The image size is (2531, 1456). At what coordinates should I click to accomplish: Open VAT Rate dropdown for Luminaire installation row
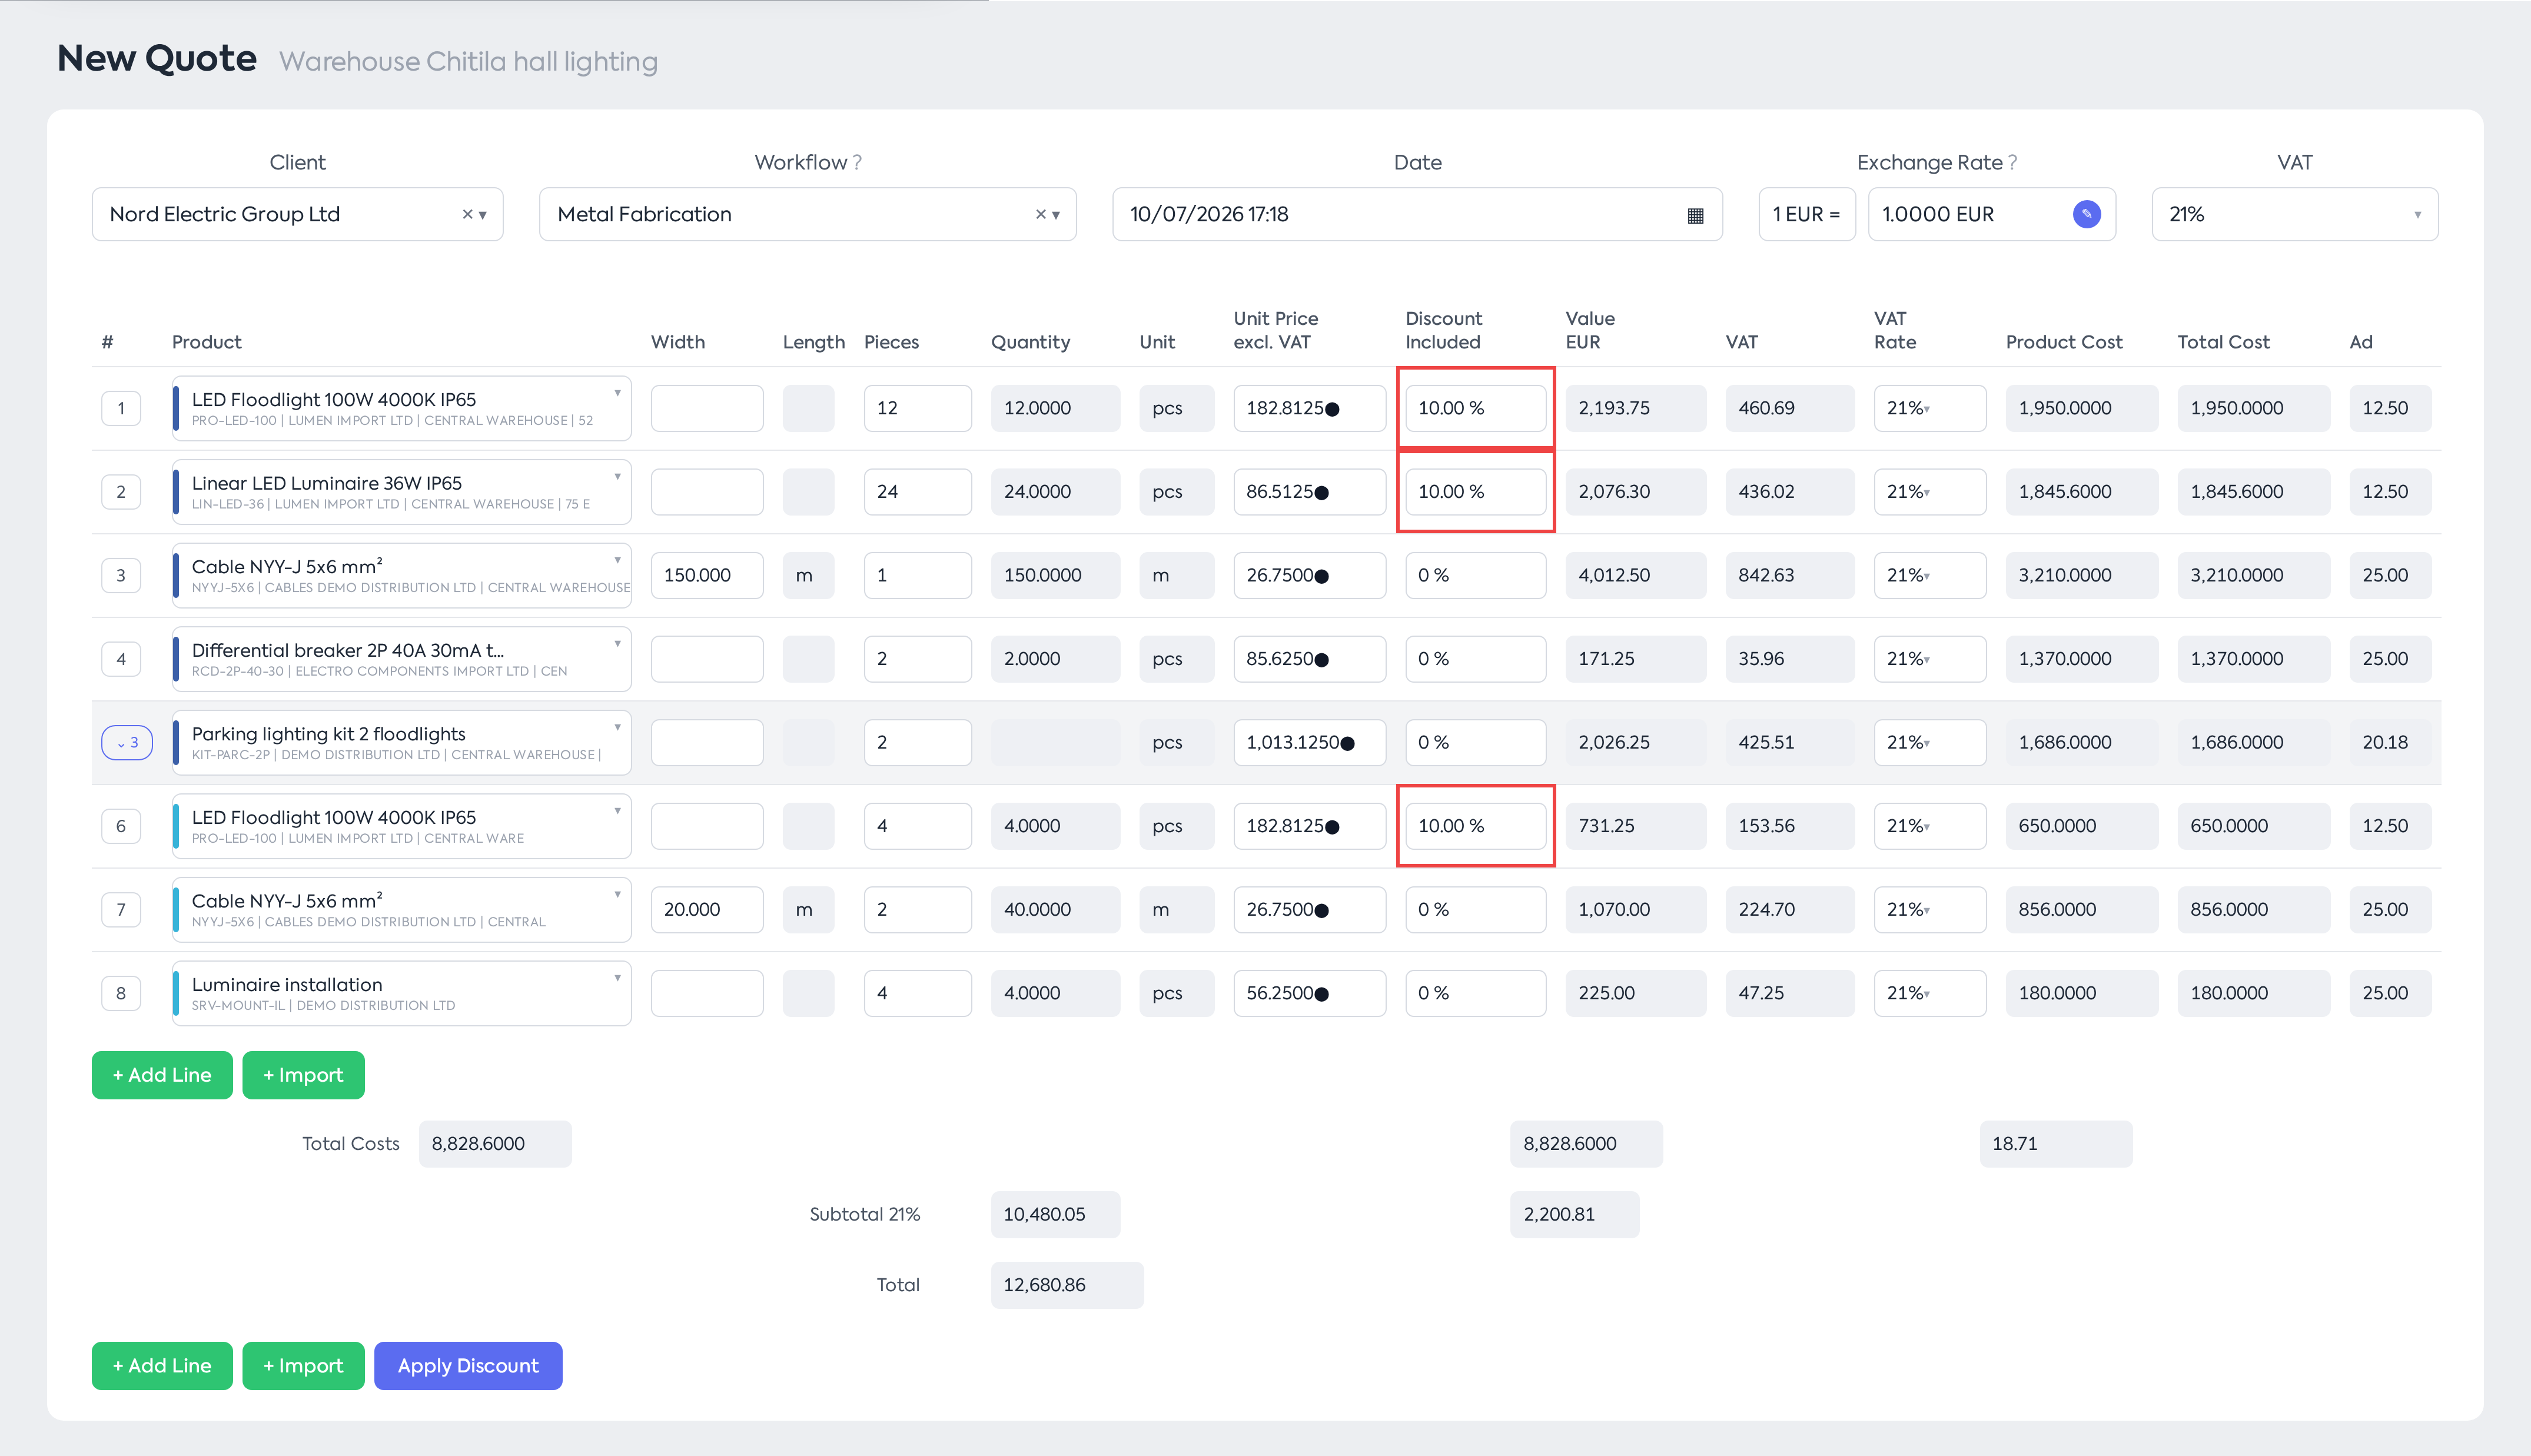[x=1928, y=993]
